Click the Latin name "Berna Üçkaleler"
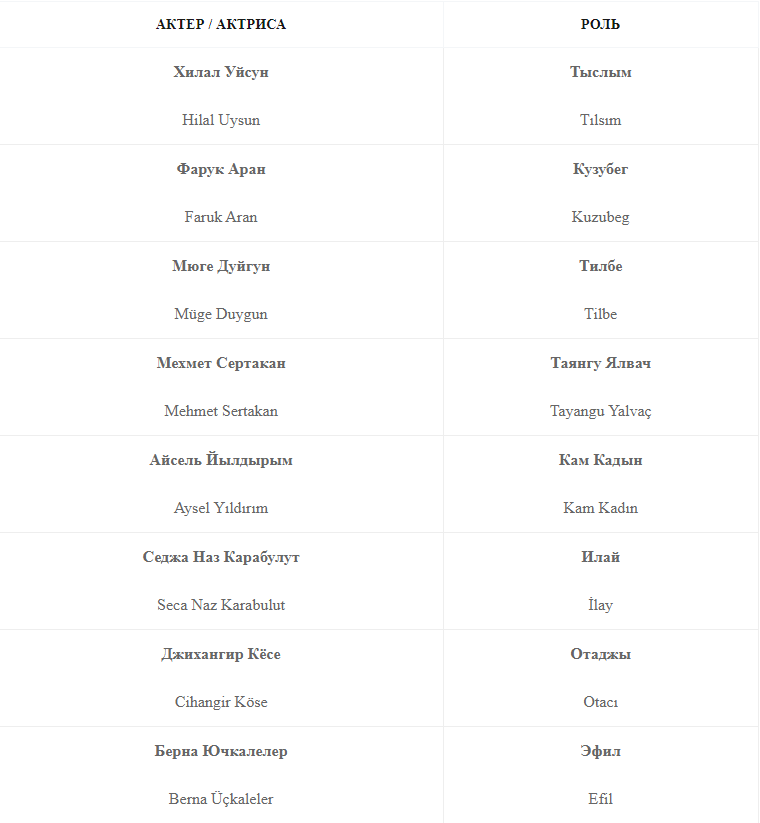 (x=221, y=799)
